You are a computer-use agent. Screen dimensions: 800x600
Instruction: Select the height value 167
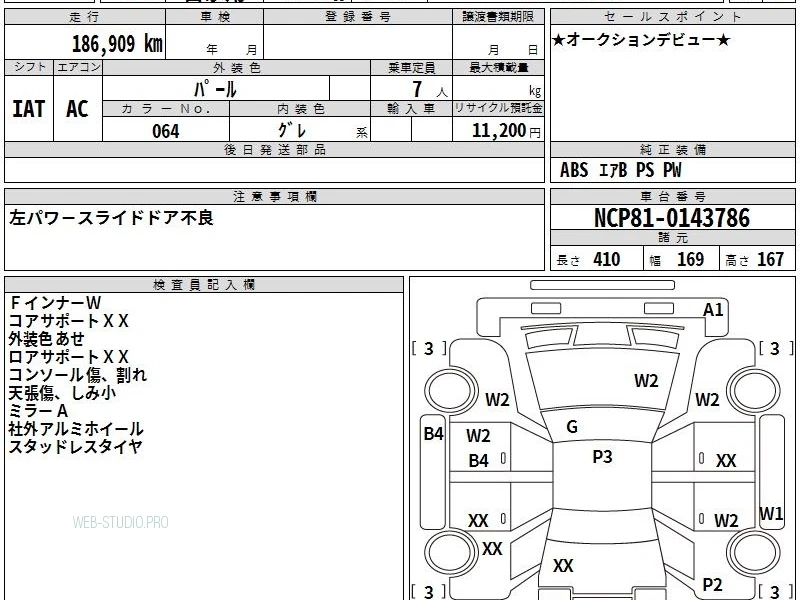tap(770, 259)
